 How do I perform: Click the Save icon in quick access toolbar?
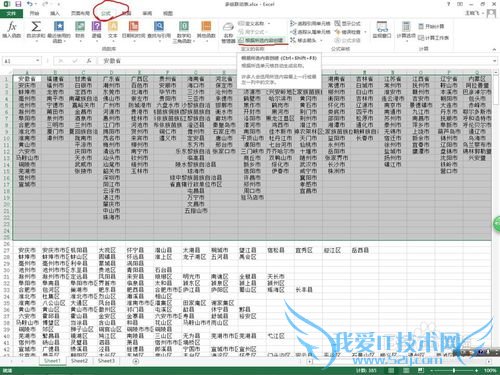point(18,4)
